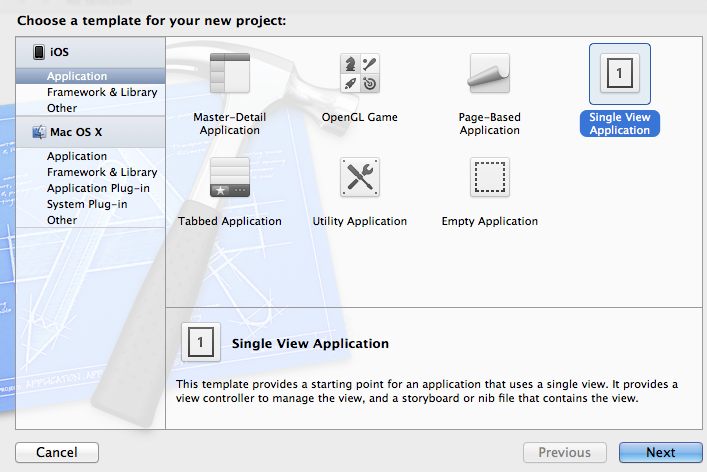Select the Utility Application template icon
Screen dimensions: 707x472
tap(360, 177)
